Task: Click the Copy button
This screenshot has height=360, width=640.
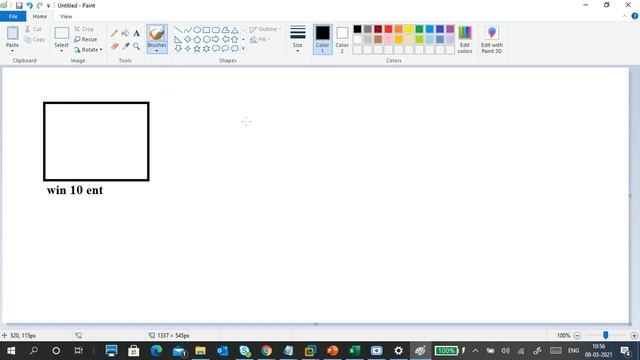Action: point(34,39)
